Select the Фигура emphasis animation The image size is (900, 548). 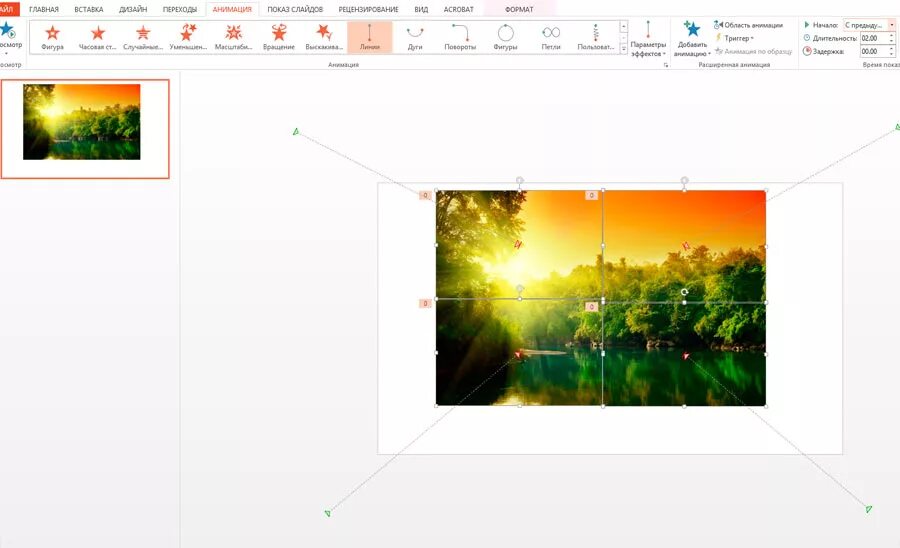pos(52,37)
